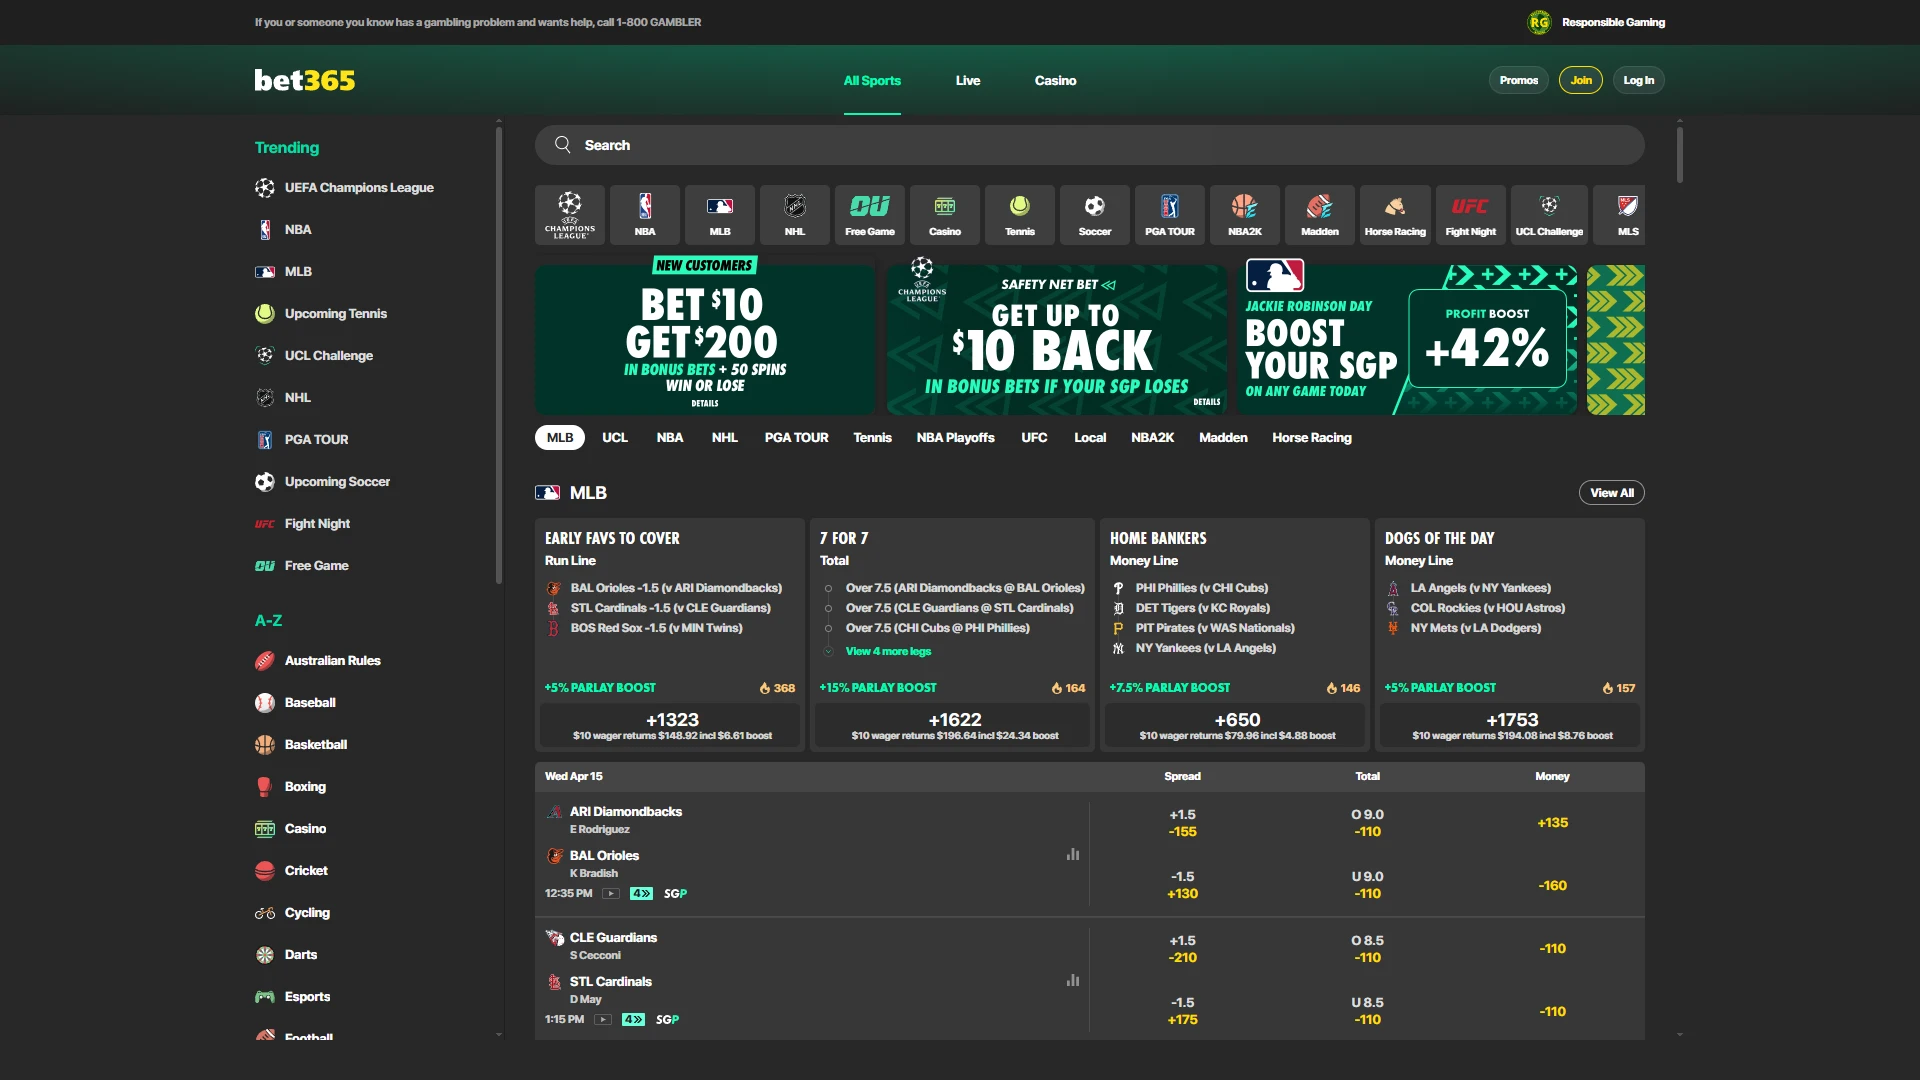Add the +1323 parlay to bet slip
Viewport: 1920px width, 1080px height.
point(672,726)
